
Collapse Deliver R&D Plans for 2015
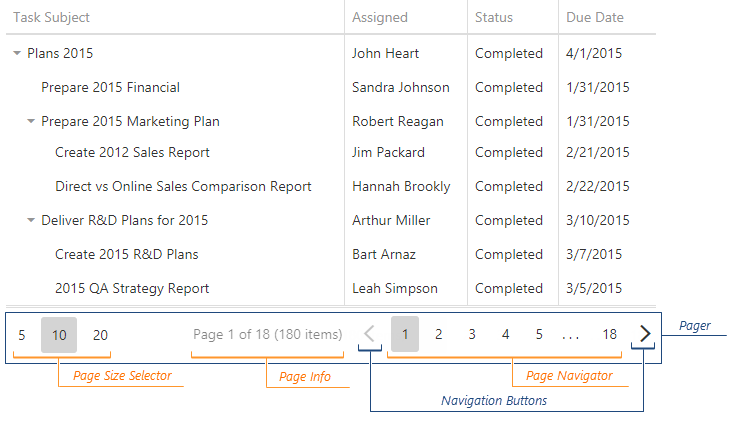tap(31, 220)
